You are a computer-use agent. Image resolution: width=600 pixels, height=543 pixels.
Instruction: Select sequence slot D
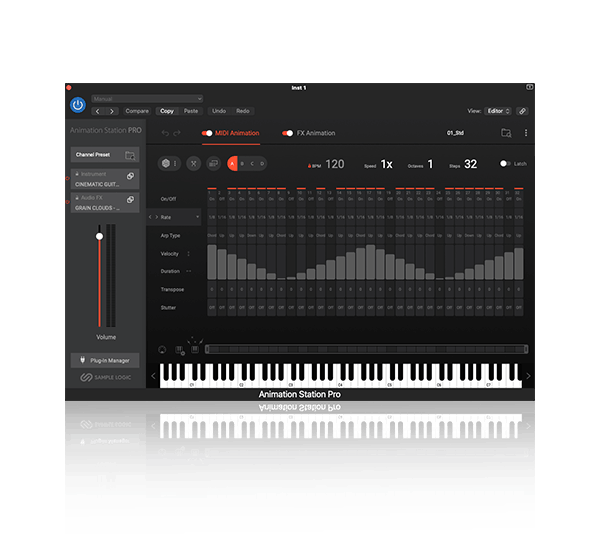click(262, 164)
